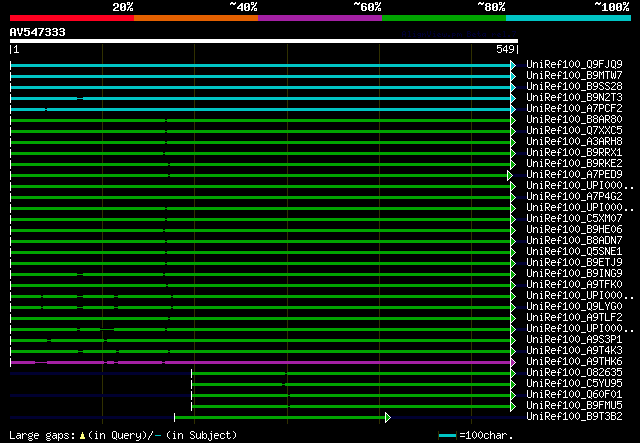Click the arrowhead on the A7PED9 hit bar
This screenshot has width=640, height=443.
tap(510, 175)
